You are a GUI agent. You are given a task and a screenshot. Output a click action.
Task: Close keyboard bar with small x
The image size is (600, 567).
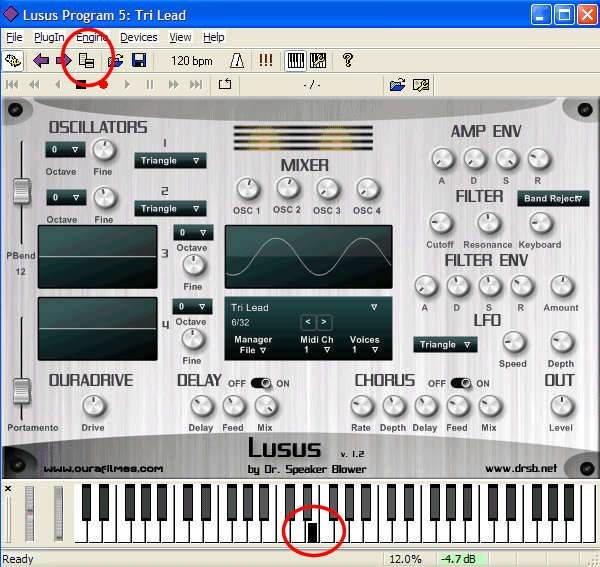click(x=8, y=489)
